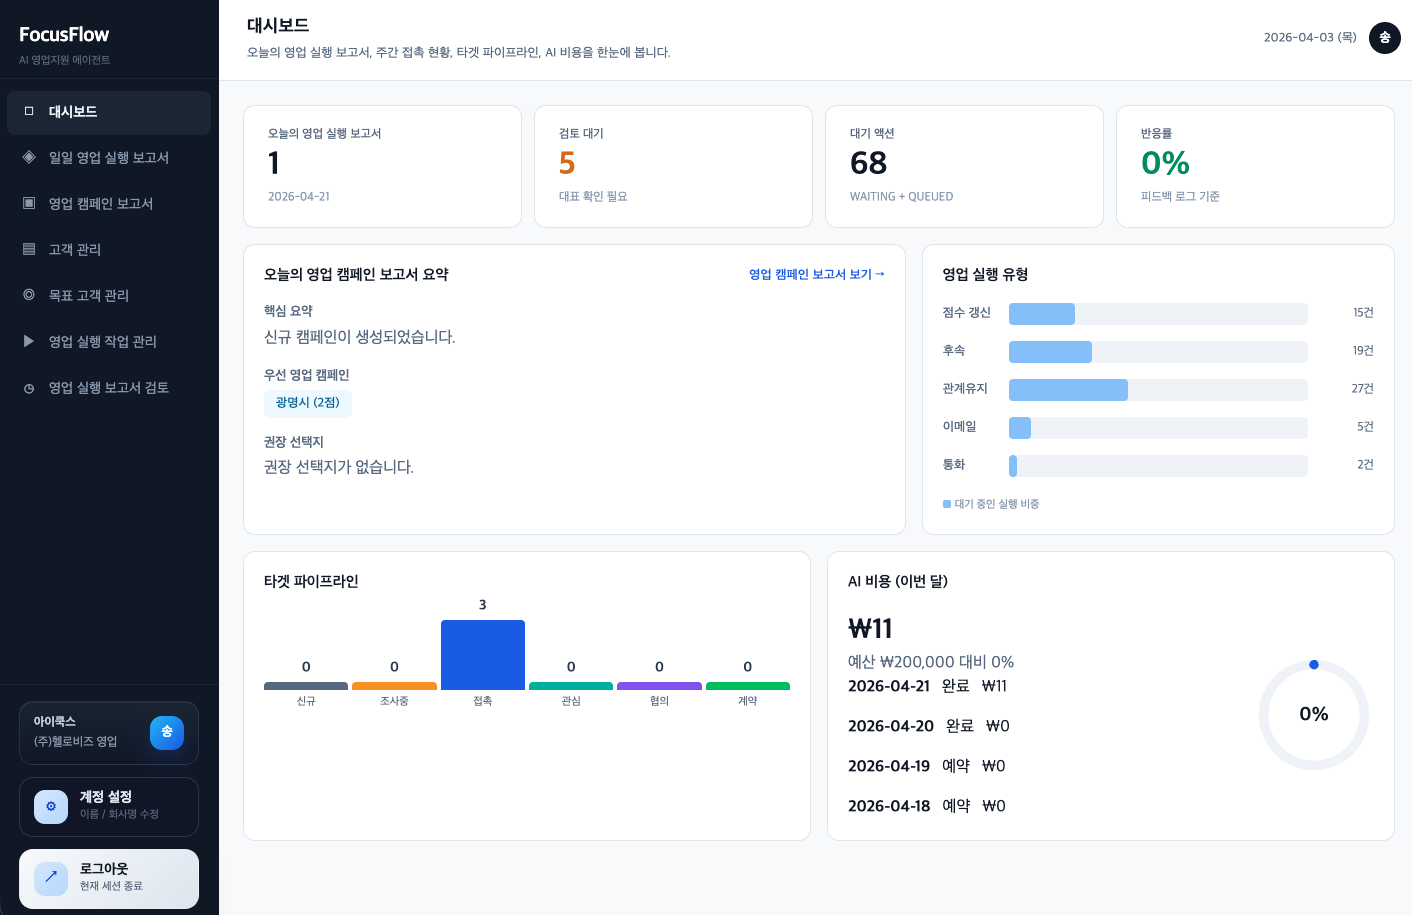This screenshot has width=1412, height=915.
Task: Click the 관계유지 progress bar
Action: (1157, 390)
